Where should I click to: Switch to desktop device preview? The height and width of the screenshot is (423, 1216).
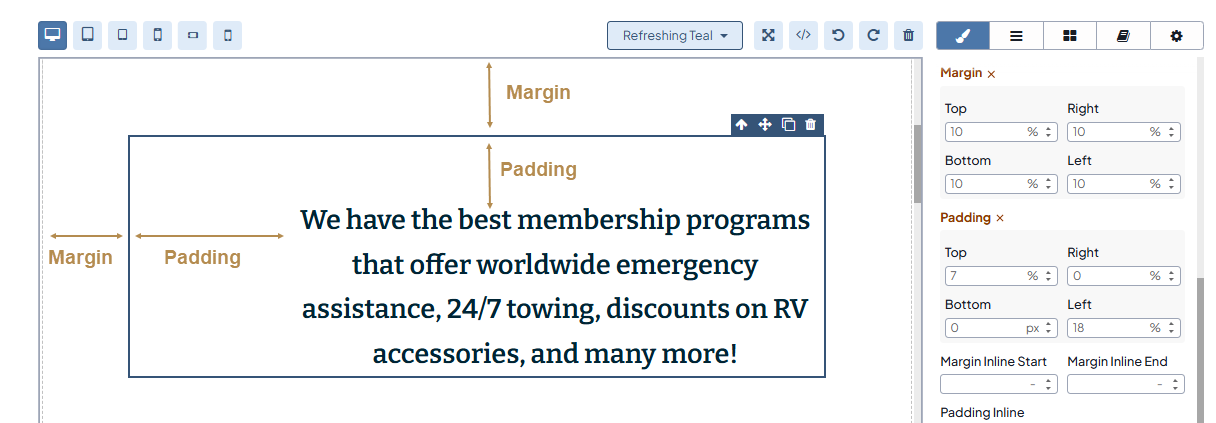click(53, 35)
